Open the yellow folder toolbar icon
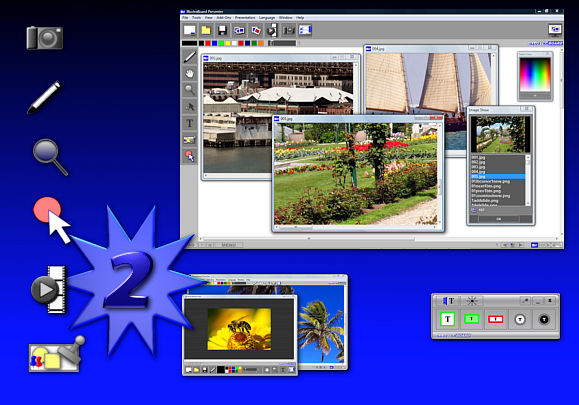The image size is (579, 405). [206, 30]
